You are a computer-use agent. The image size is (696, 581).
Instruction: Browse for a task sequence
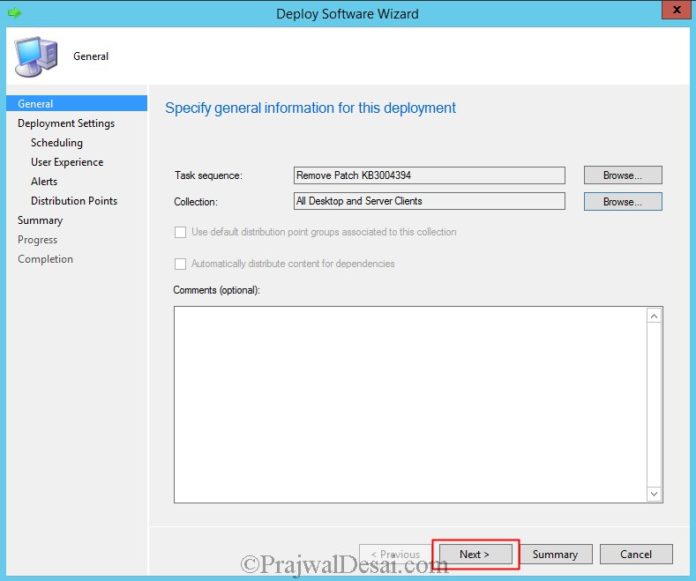pyautogui.click(x=623, y=175)
